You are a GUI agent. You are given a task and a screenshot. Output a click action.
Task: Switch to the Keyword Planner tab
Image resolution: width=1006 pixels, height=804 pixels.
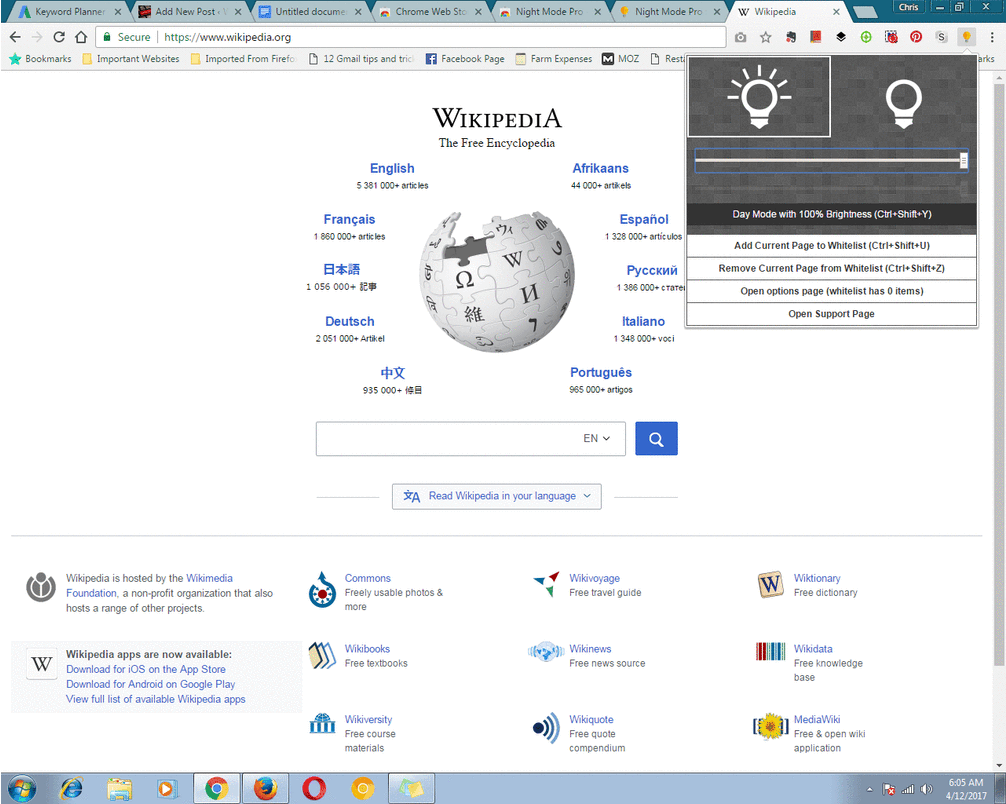point(69,12)
